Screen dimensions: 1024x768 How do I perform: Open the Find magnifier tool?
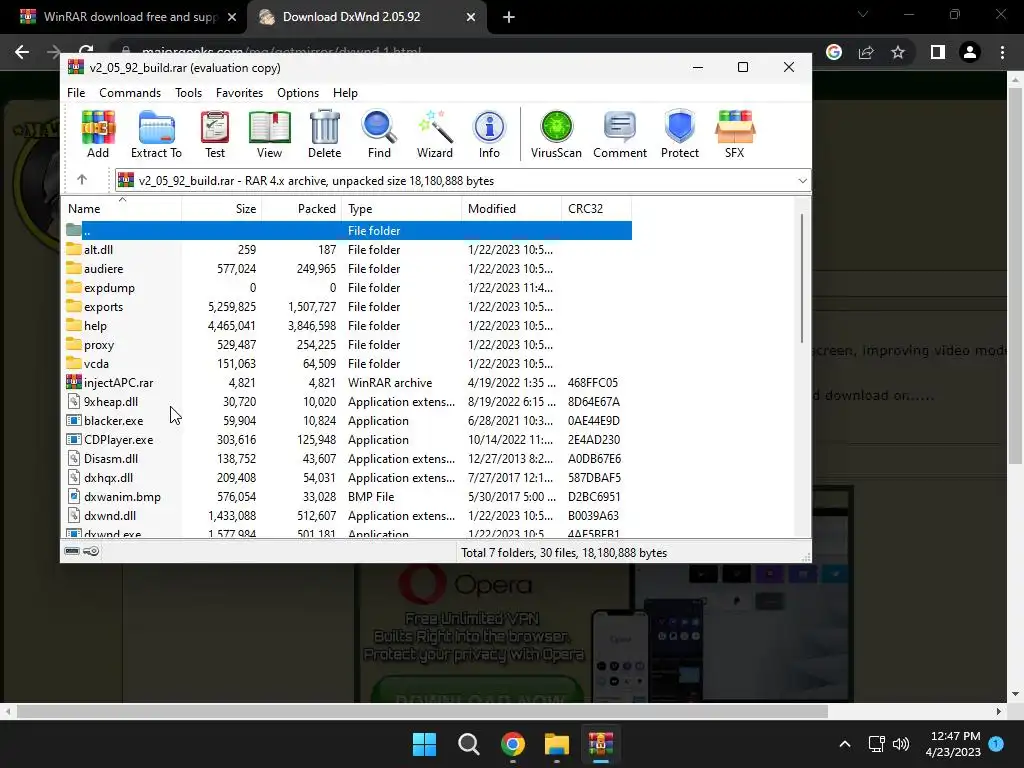[x=379, y=134]
